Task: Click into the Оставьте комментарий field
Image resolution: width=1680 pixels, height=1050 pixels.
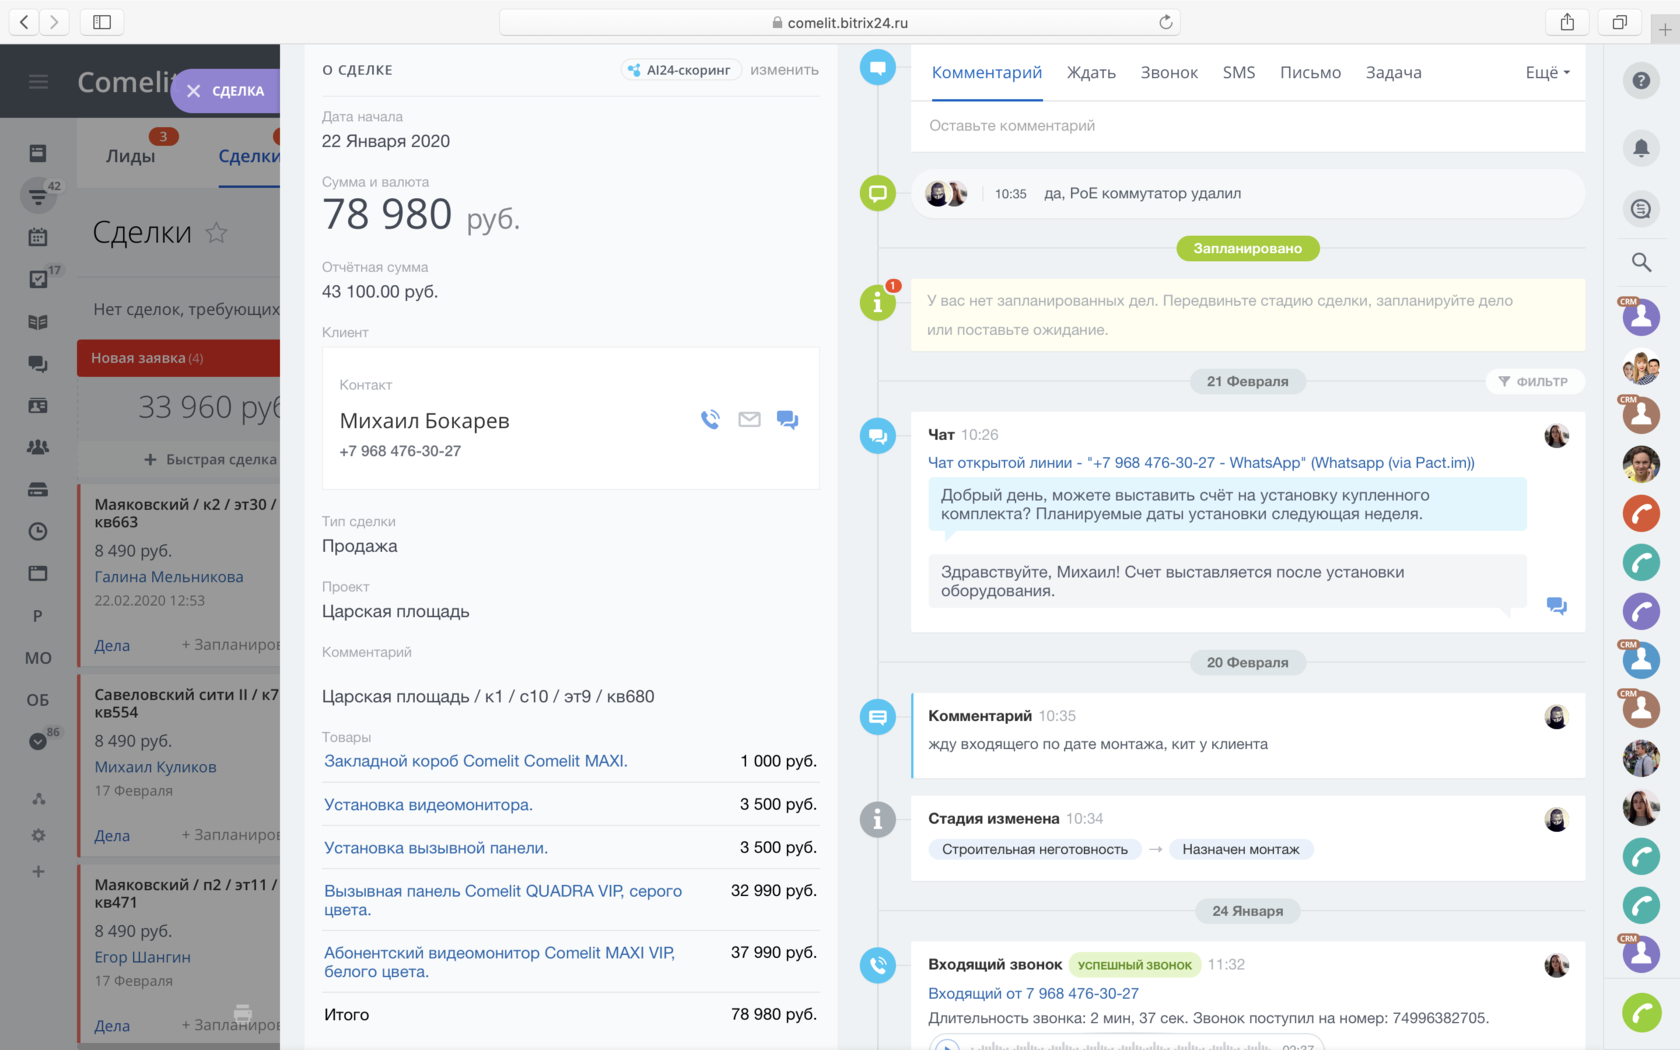Action: (x=1248, y=126)
